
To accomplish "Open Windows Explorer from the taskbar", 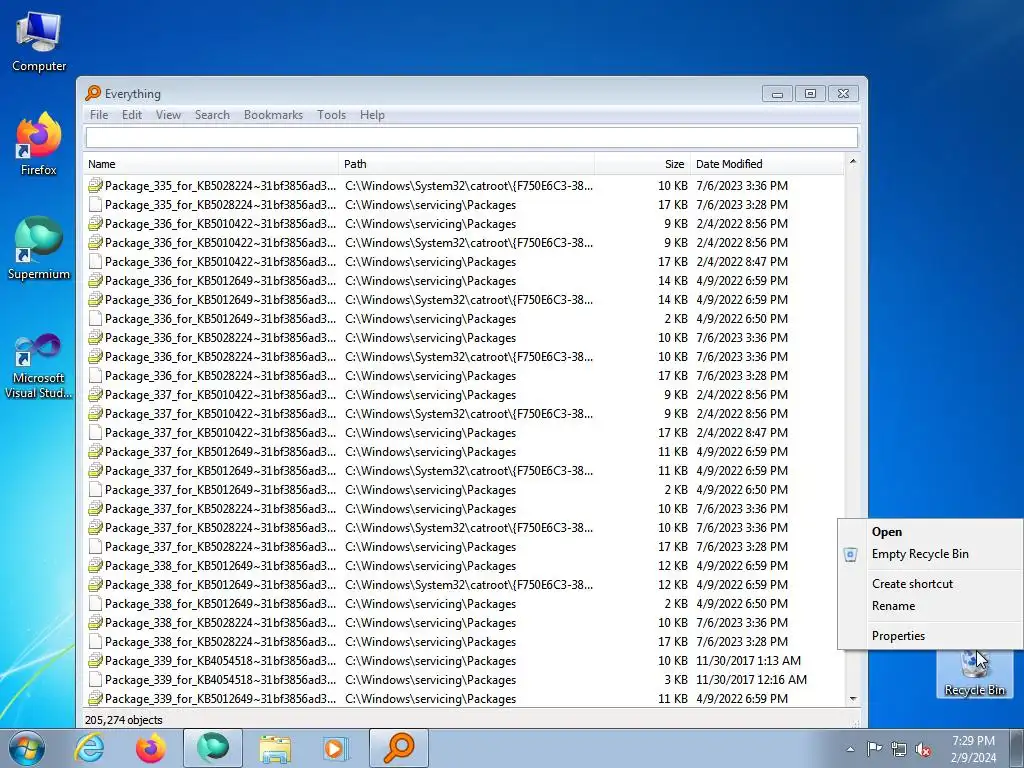I will [275, 748].
